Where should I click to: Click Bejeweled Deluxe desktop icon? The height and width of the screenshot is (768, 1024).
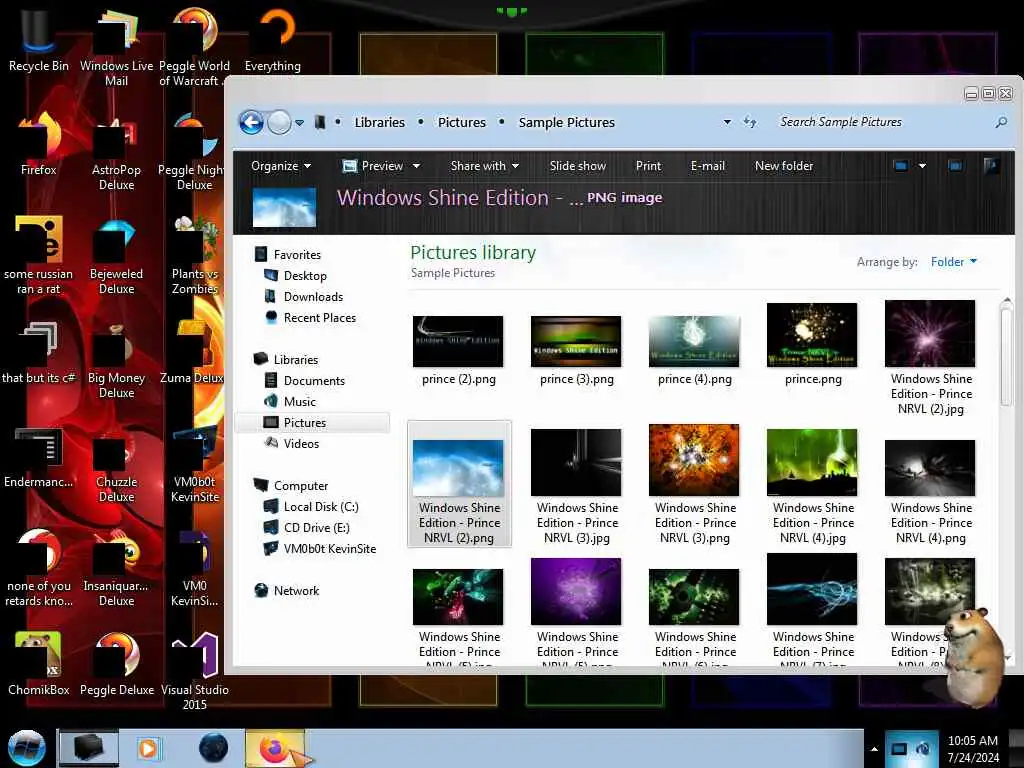(x=116, y=257)
